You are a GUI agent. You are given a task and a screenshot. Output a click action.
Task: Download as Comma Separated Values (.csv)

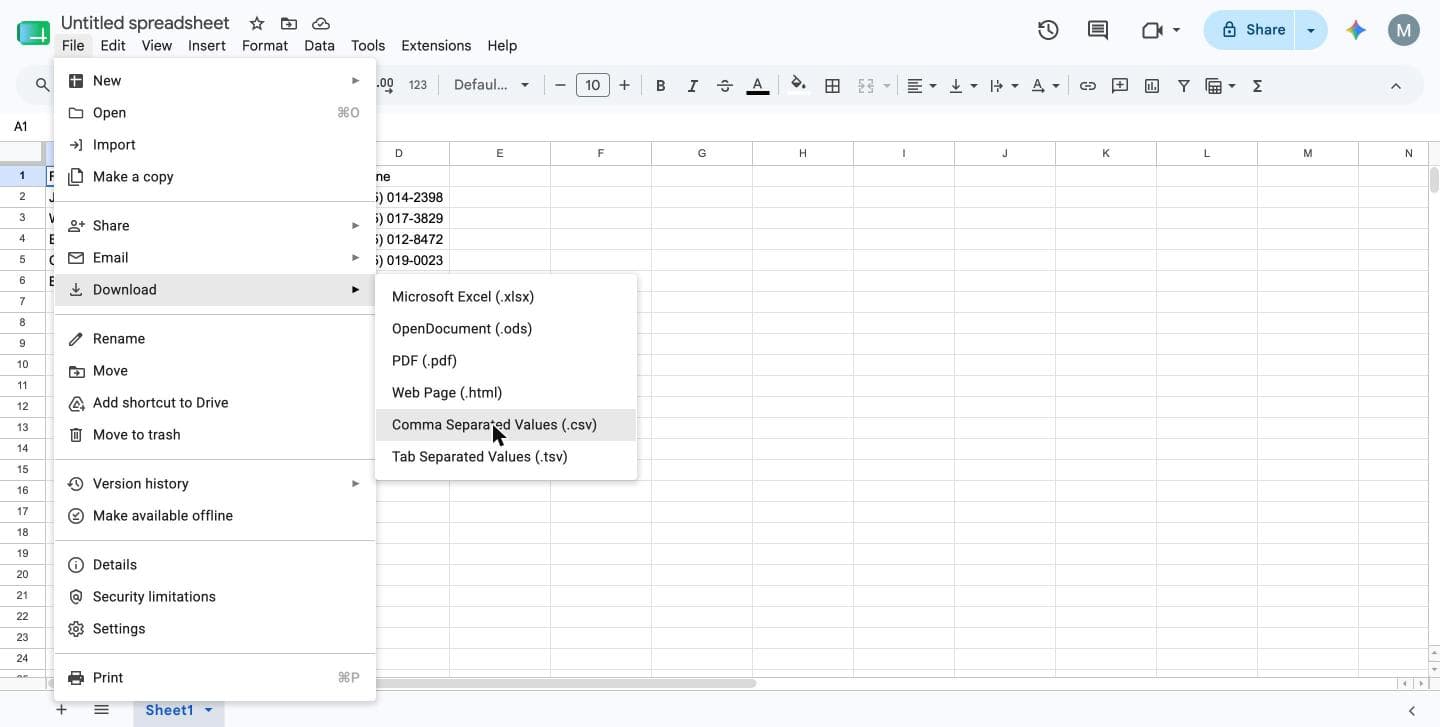coord(506,425)
